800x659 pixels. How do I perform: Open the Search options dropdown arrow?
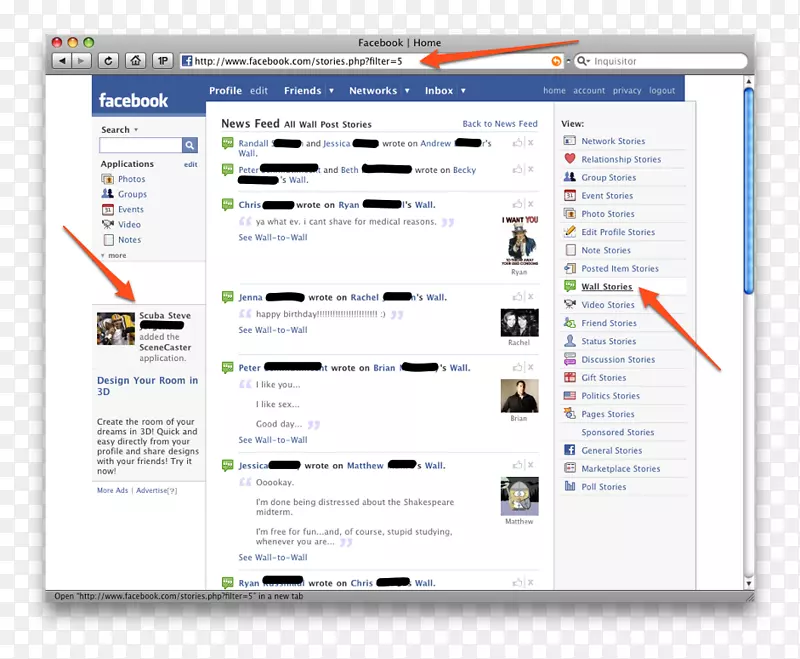tap(136, 130)
